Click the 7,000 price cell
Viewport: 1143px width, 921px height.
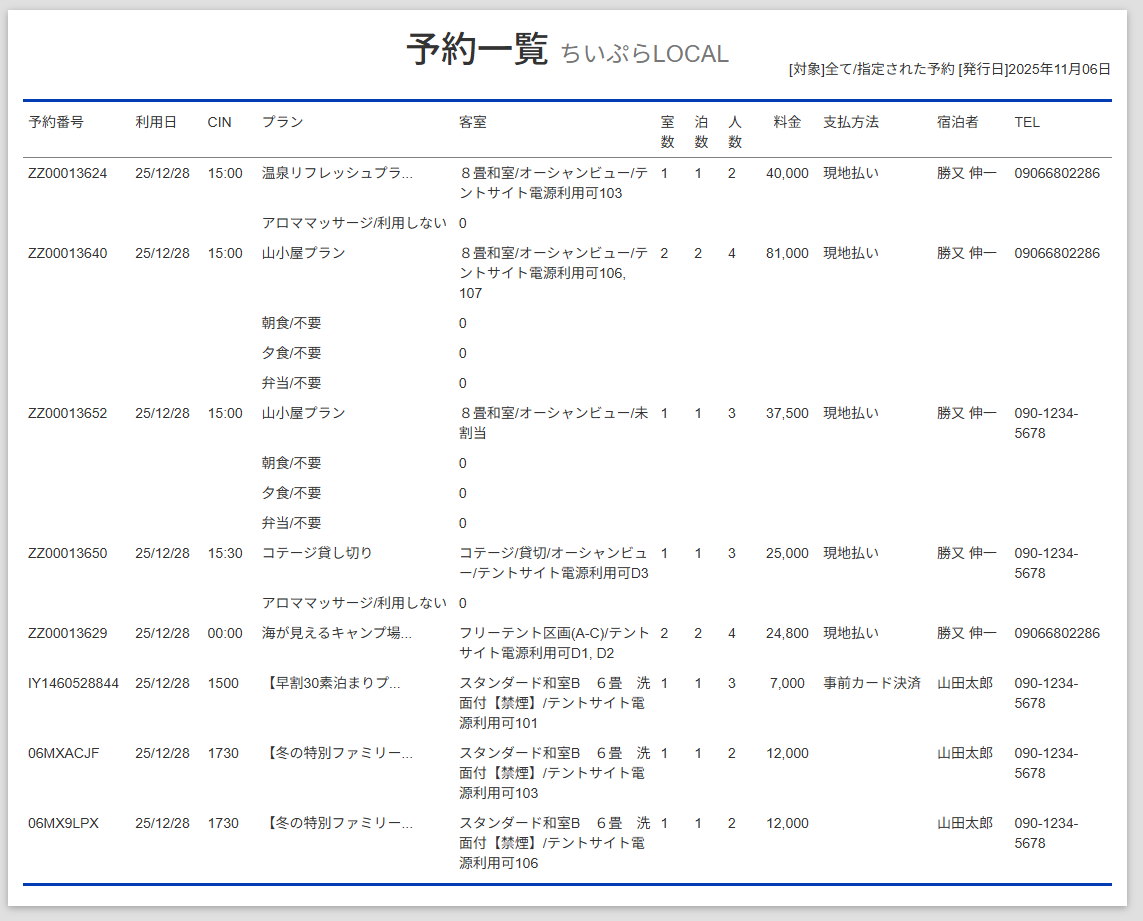click(787, 683)
